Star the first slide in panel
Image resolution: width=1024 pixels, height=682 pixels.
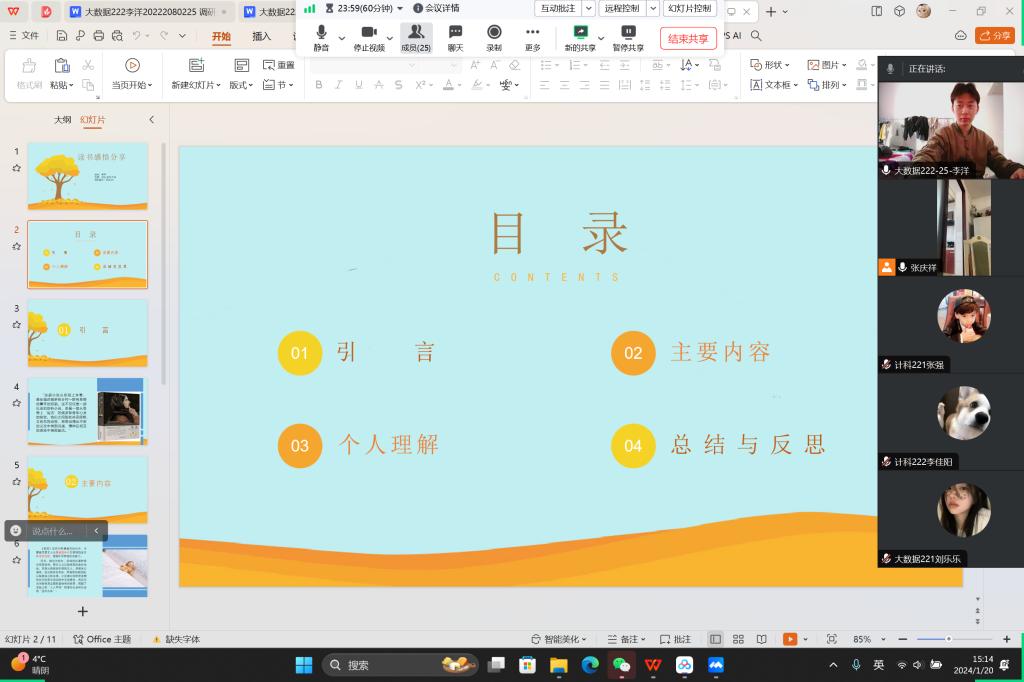16,168
